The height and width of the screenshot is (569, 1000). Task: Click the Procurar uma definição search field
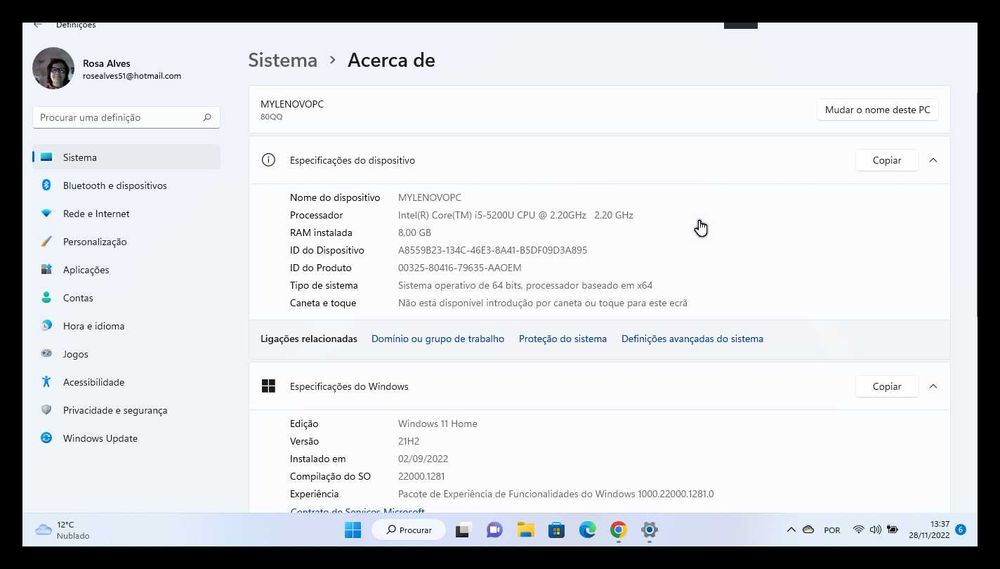126,117
